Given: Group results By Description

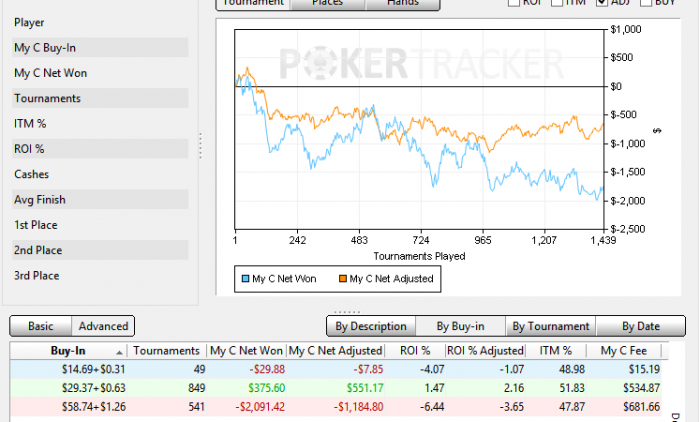Looking at the screenshot, I should point(371,326).
